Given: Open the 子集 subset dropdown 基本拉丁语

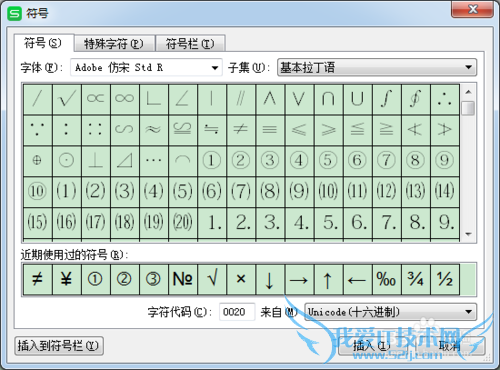Looking at the screenshot, I should (x=377, y=68).
